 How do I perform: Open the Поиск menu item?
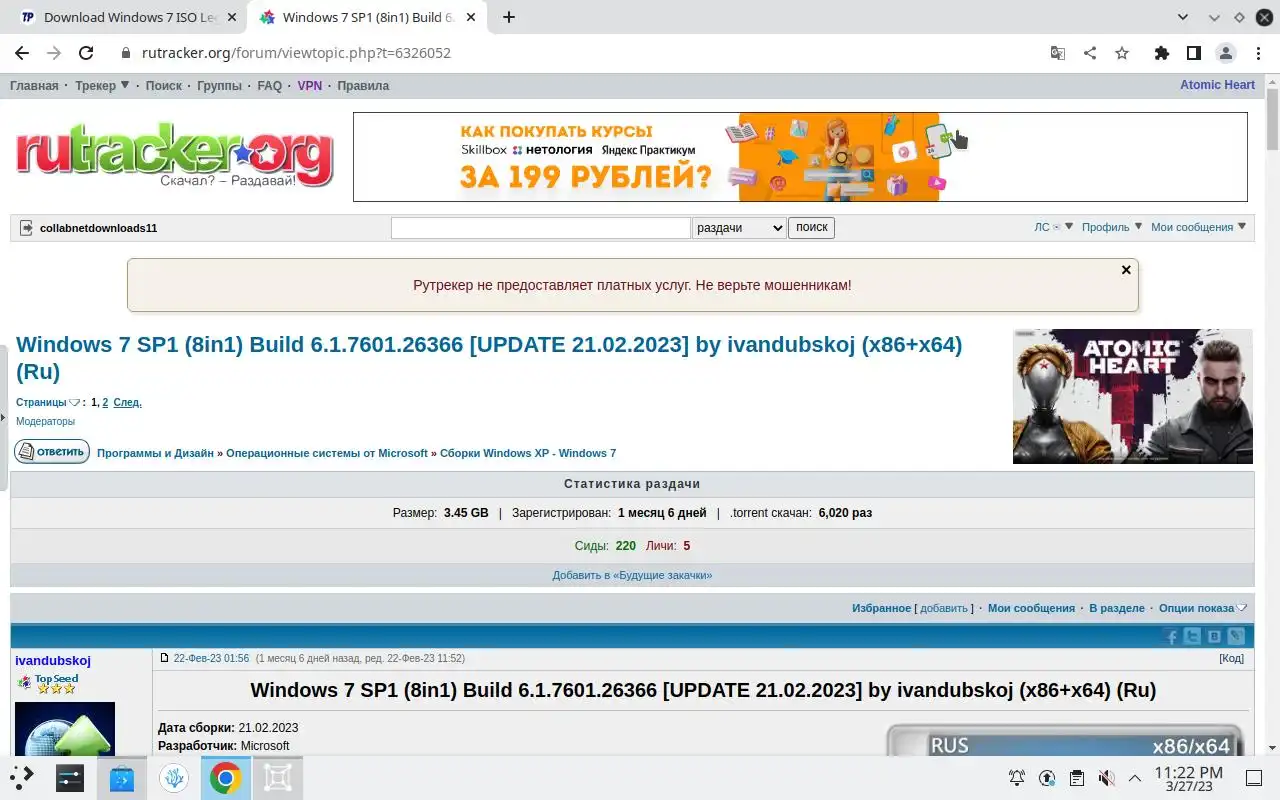click(164, 86)
